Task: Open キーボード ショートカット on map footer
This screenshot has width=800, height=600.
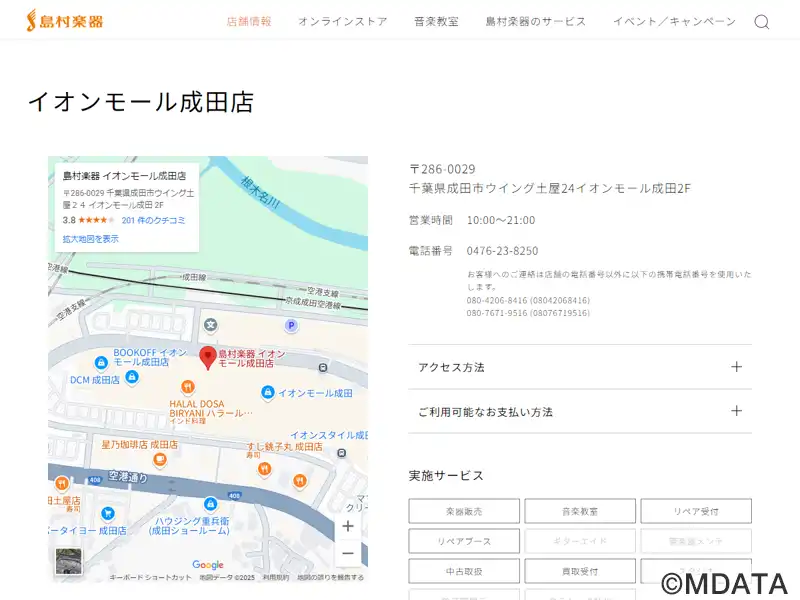Action: (151, 578)
